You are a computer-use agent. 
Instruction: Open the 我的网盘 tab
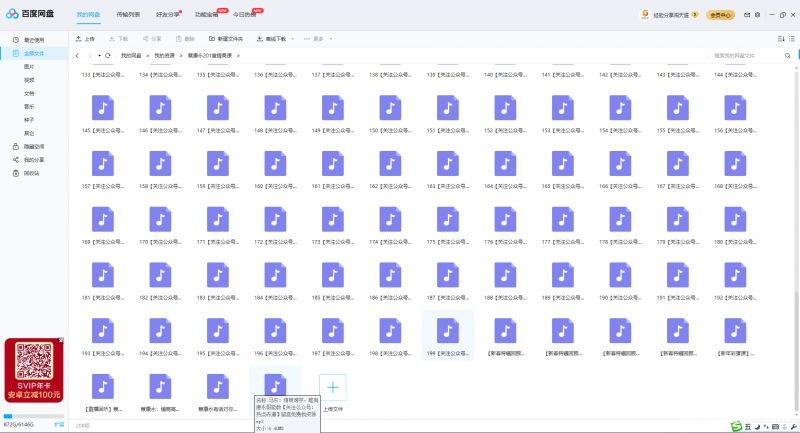point(88,14)
